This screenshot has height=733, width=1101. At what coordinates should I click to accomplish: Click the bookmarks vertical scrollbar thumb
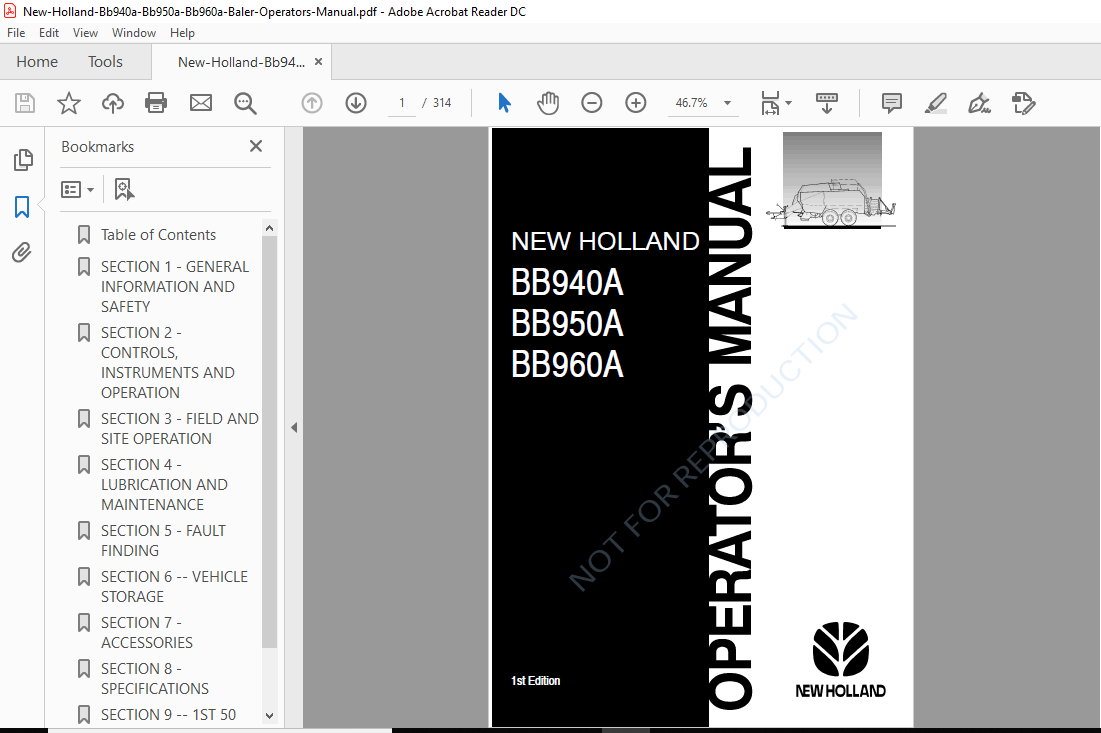(270, 442)
